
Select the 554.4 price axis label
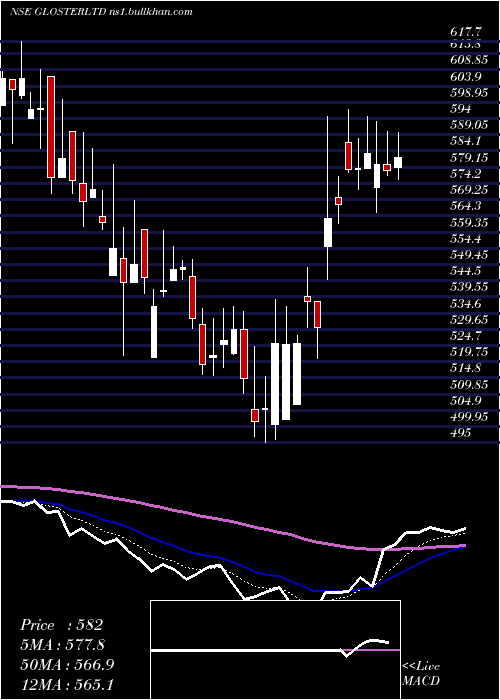(466, 238)
